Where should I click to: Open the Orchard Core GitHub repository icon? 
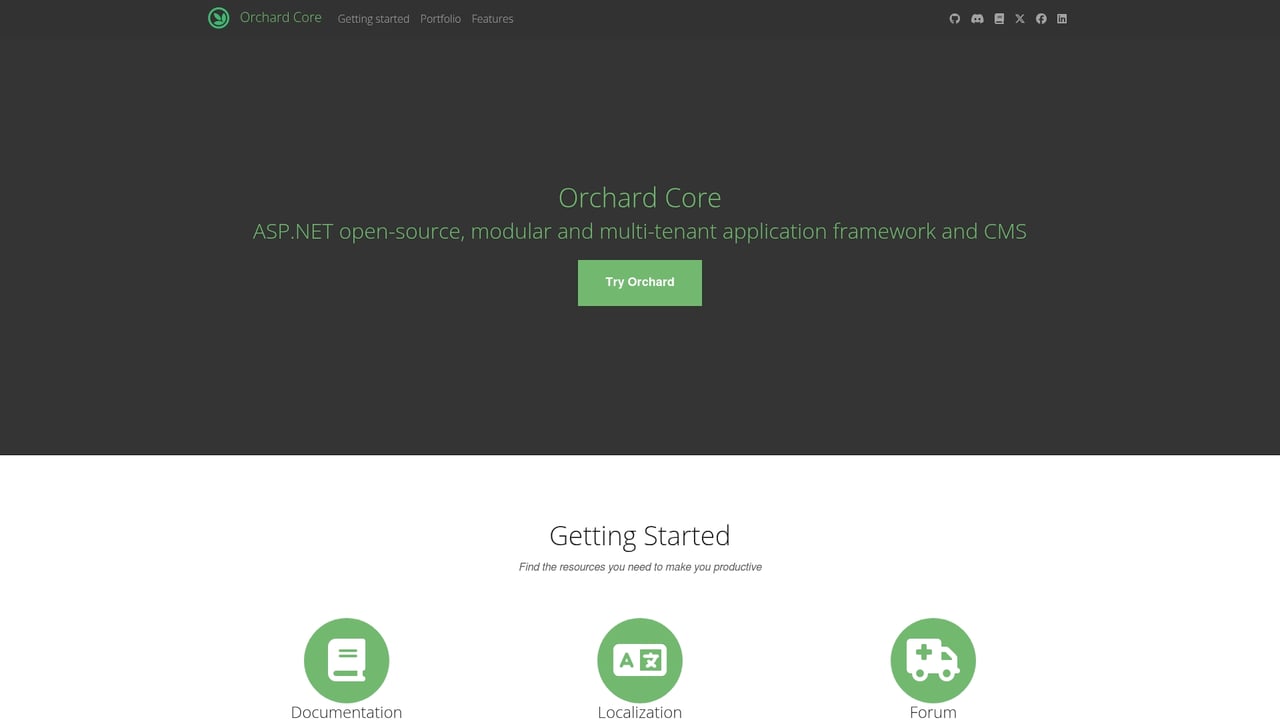(x=954, y=18)
